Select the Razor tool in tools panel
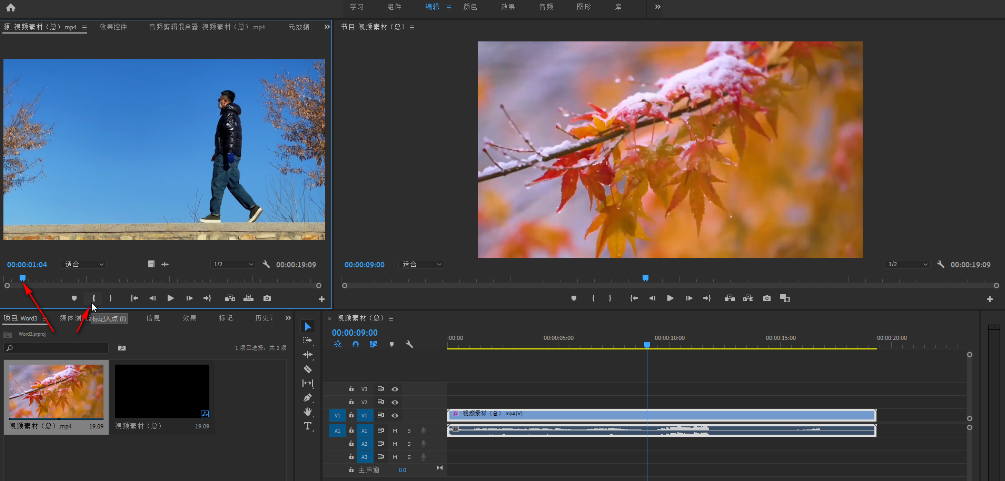 point(308,369)
